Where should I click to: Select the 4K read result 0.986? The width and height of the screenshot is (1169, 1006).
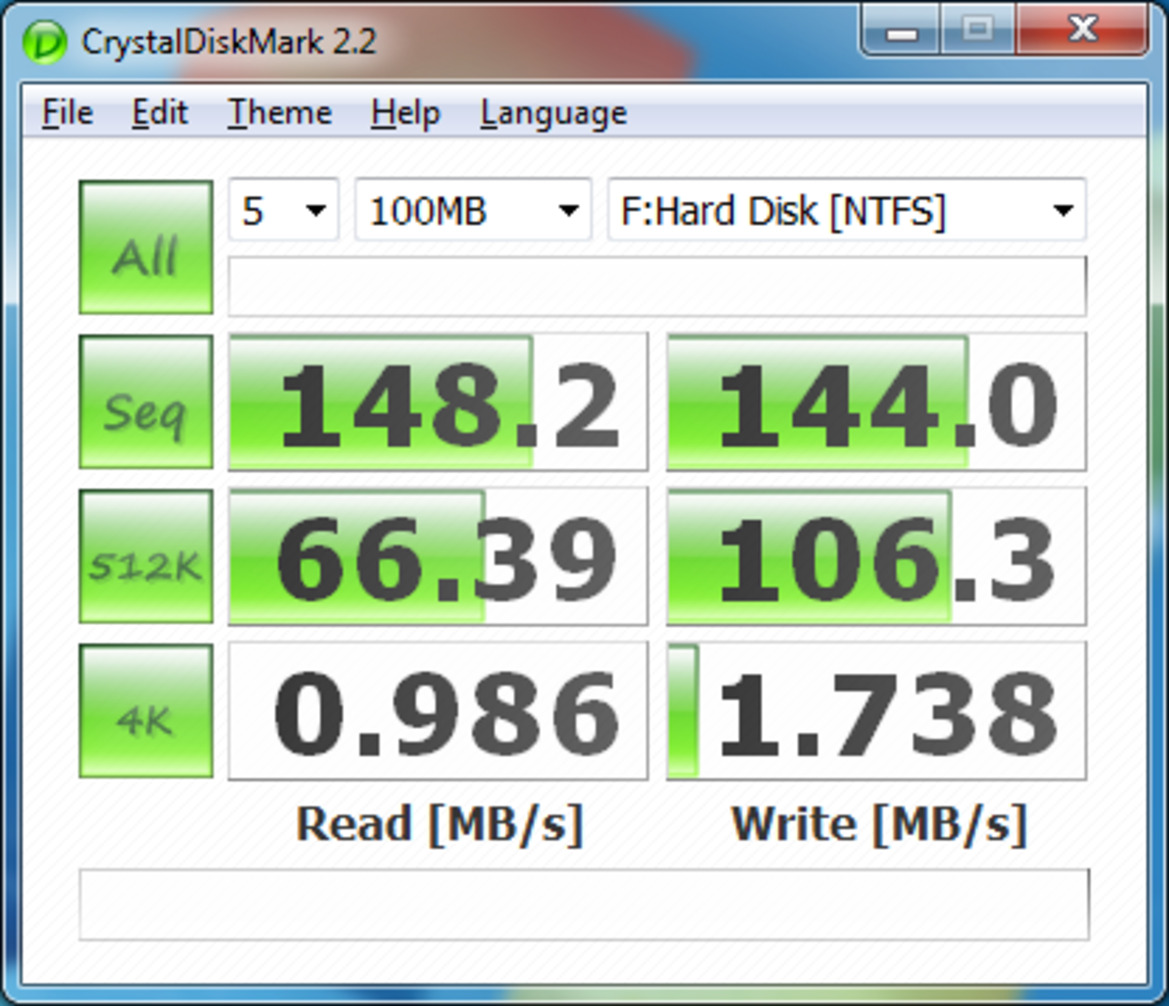coord(438,711)
